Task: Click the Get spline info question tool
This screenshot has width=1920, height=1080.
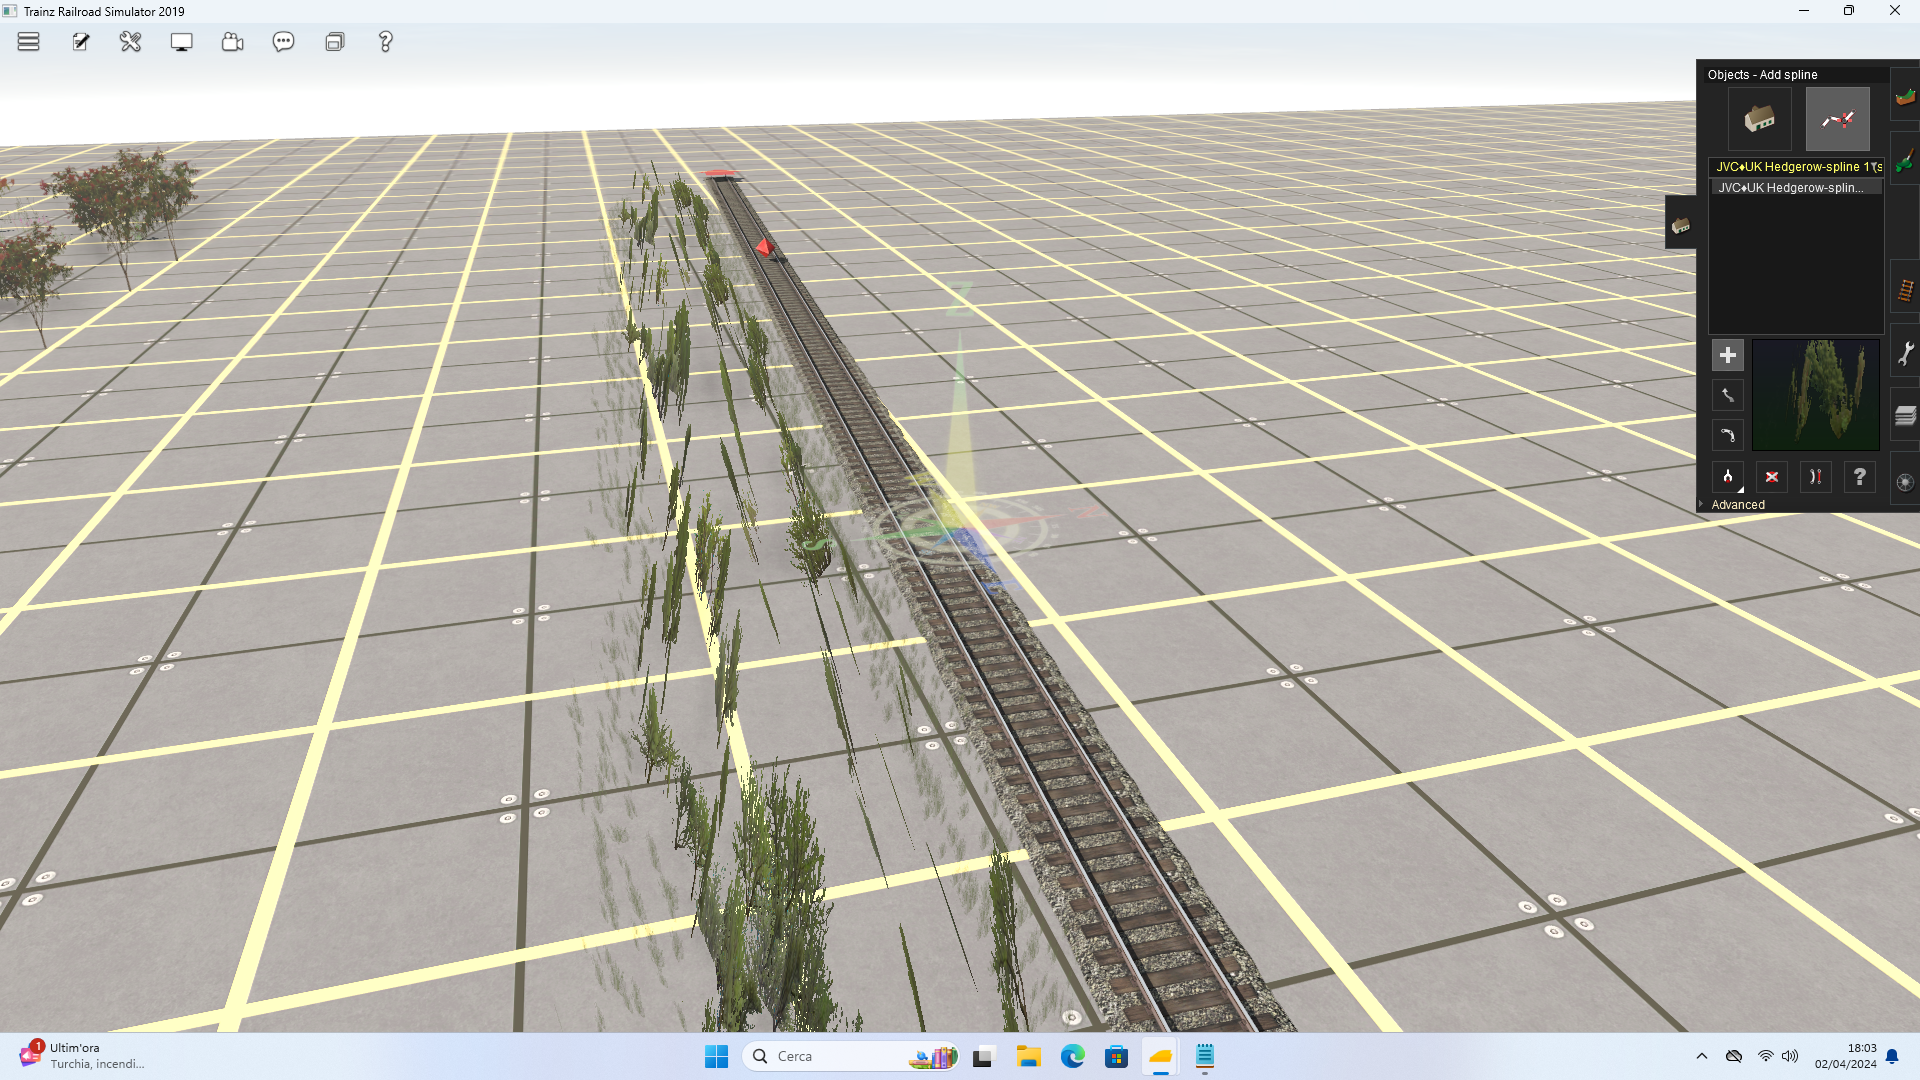Action: pyautogui.click(x=1859, y=477)
